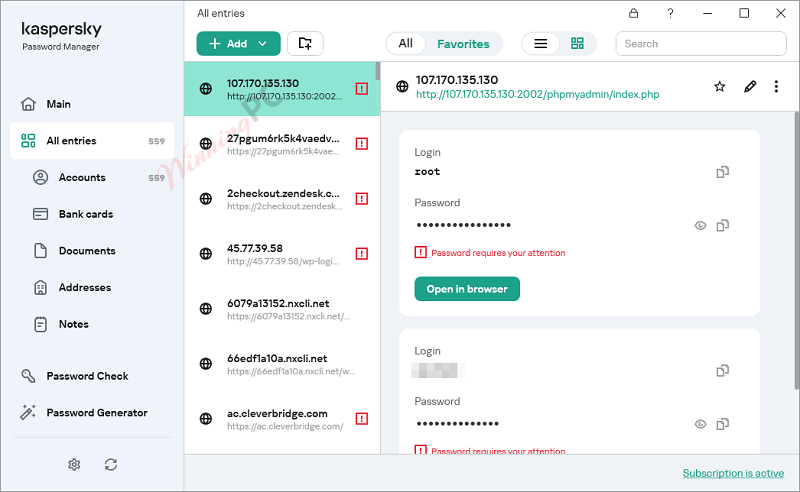The width and height of the screenshot is (800, 492).
Task: Select 66edf1a10a.nxcli.net entry
Action: (x=282, y=364)
